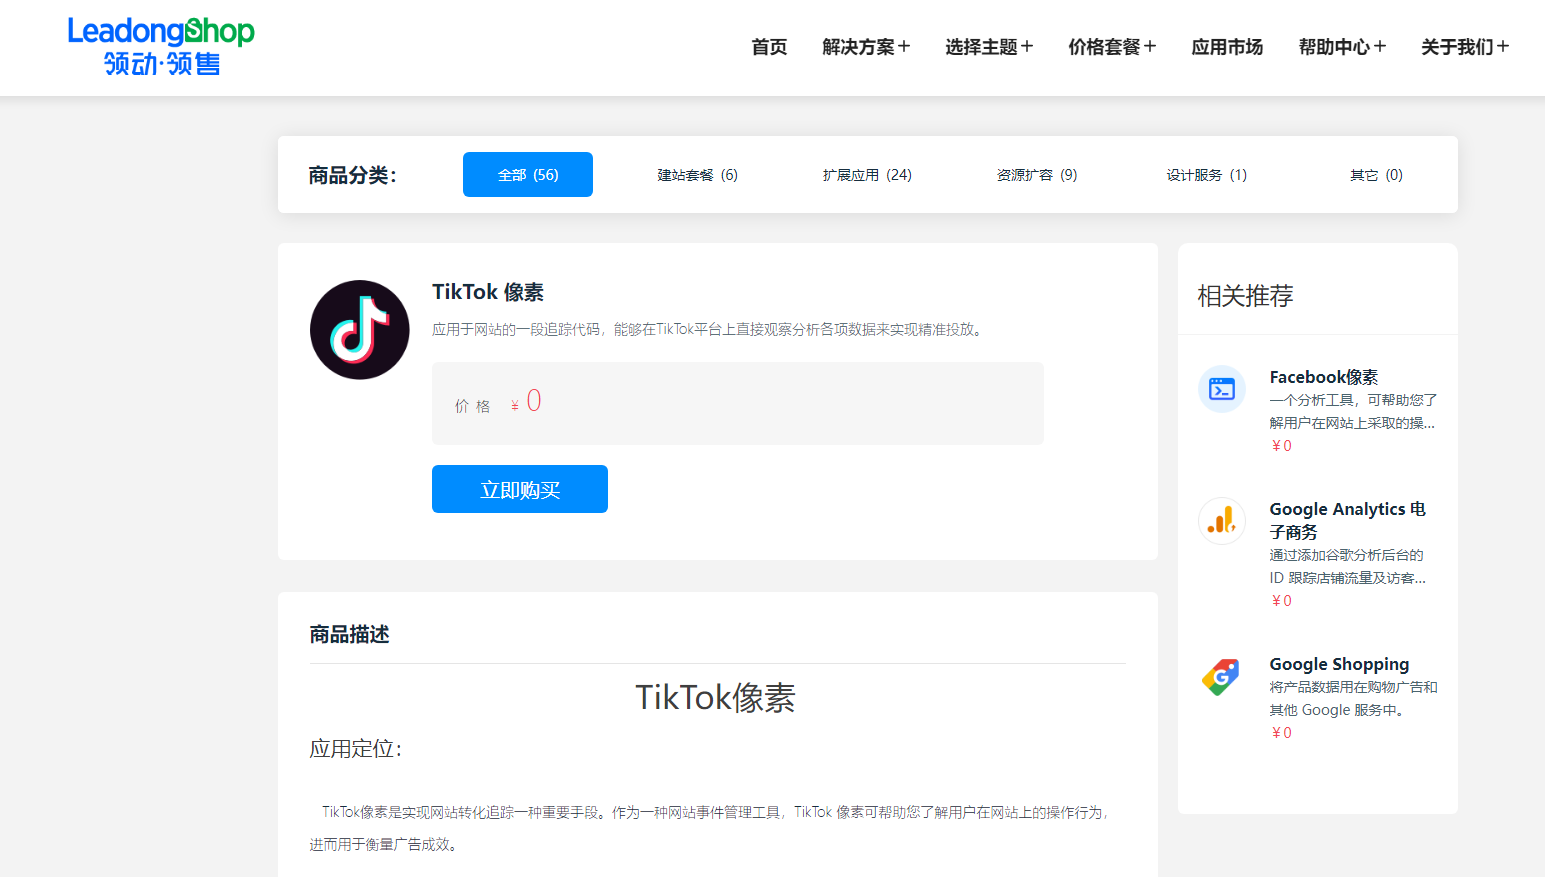The height and width of the screenshot is (877, 1545).
Task: Click the ¥0 price under Google Shopping
Action: pos(1281,733)
